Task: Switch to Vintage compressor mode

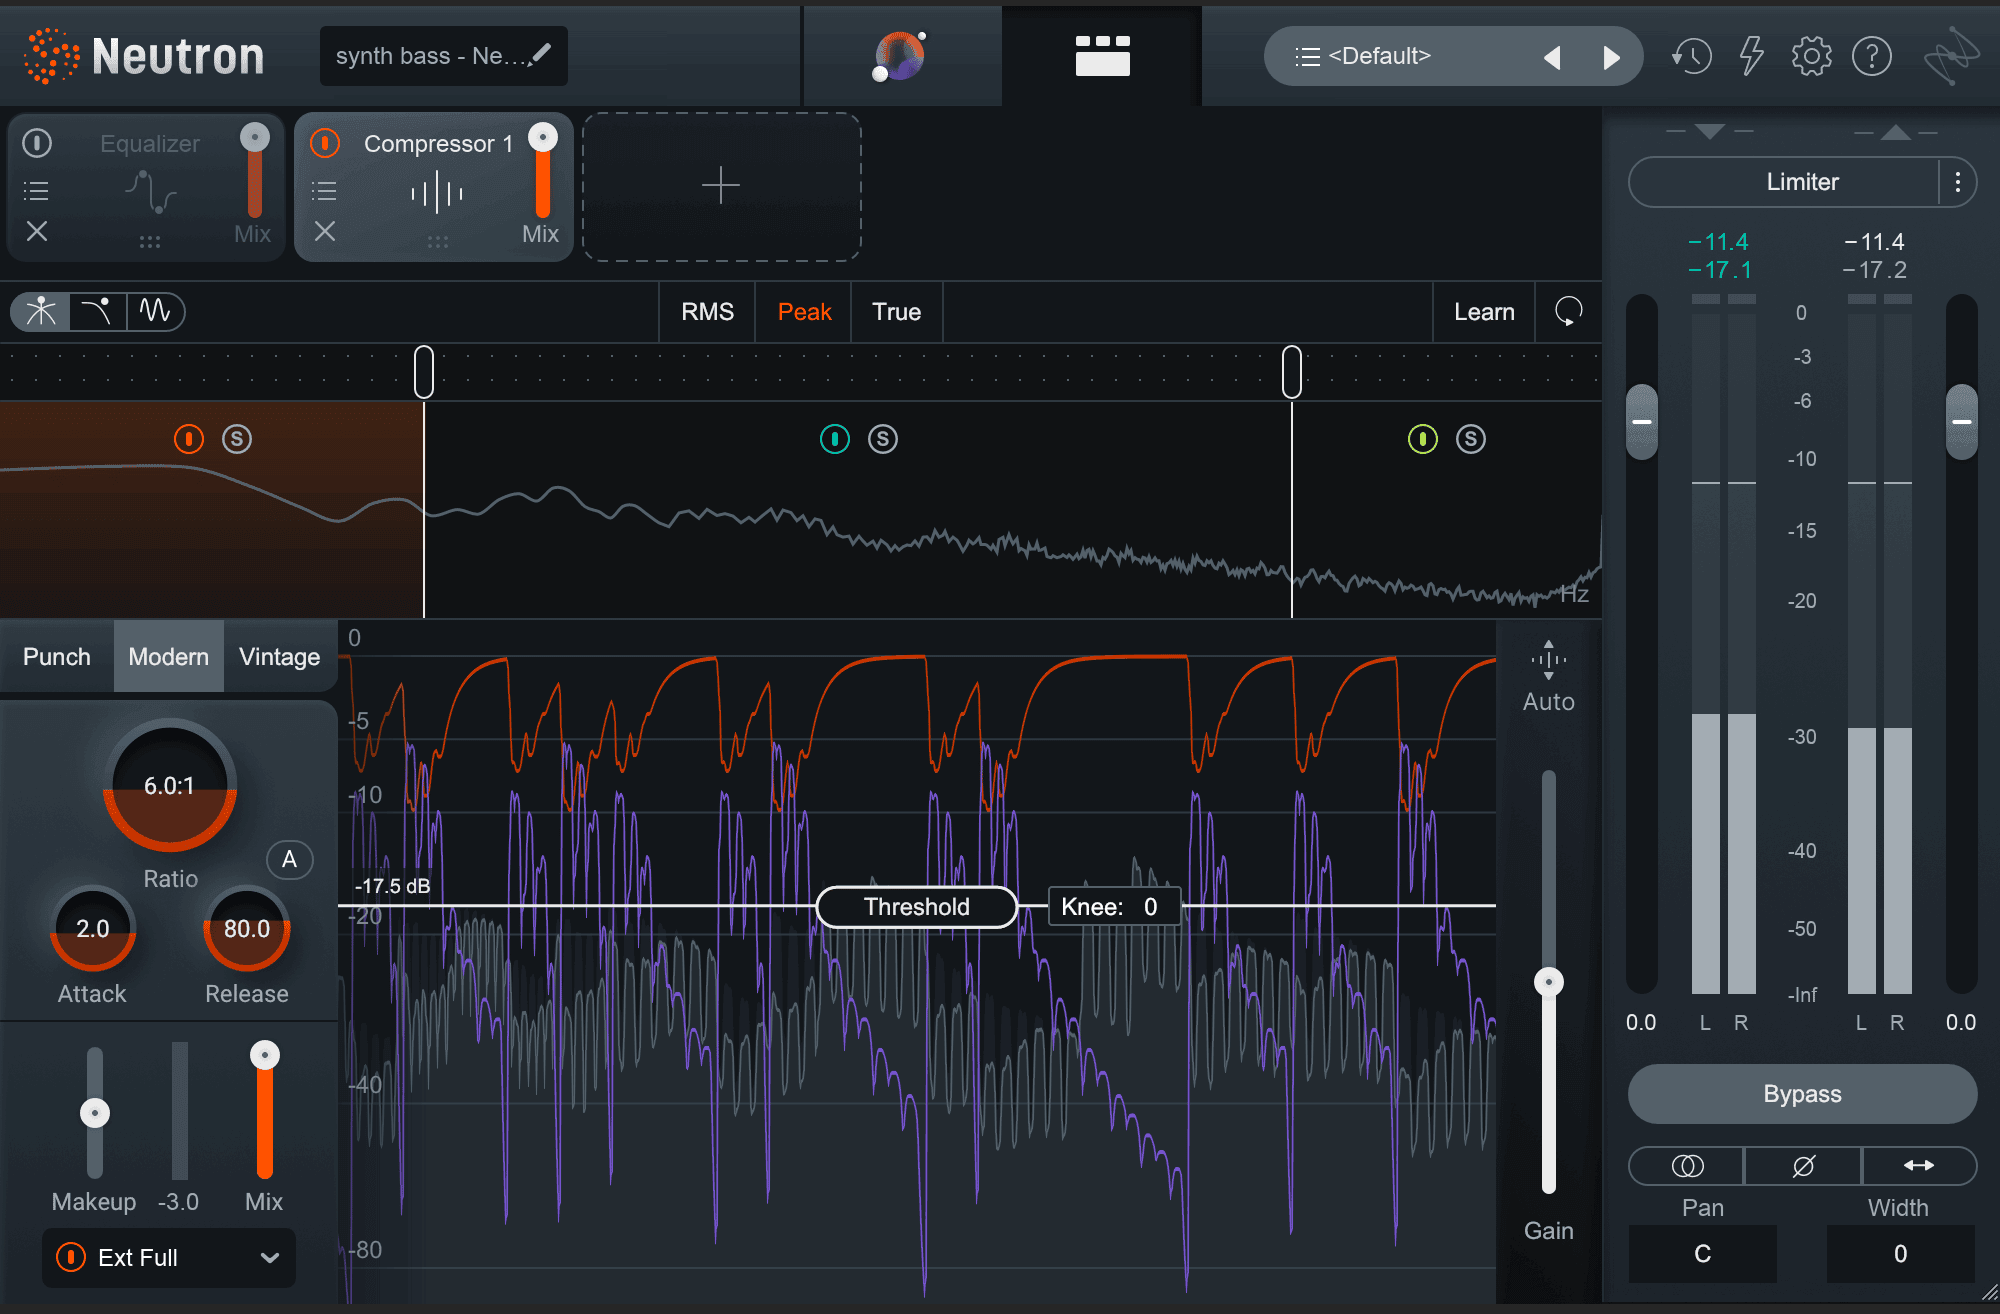Action: tap(280, 657)
